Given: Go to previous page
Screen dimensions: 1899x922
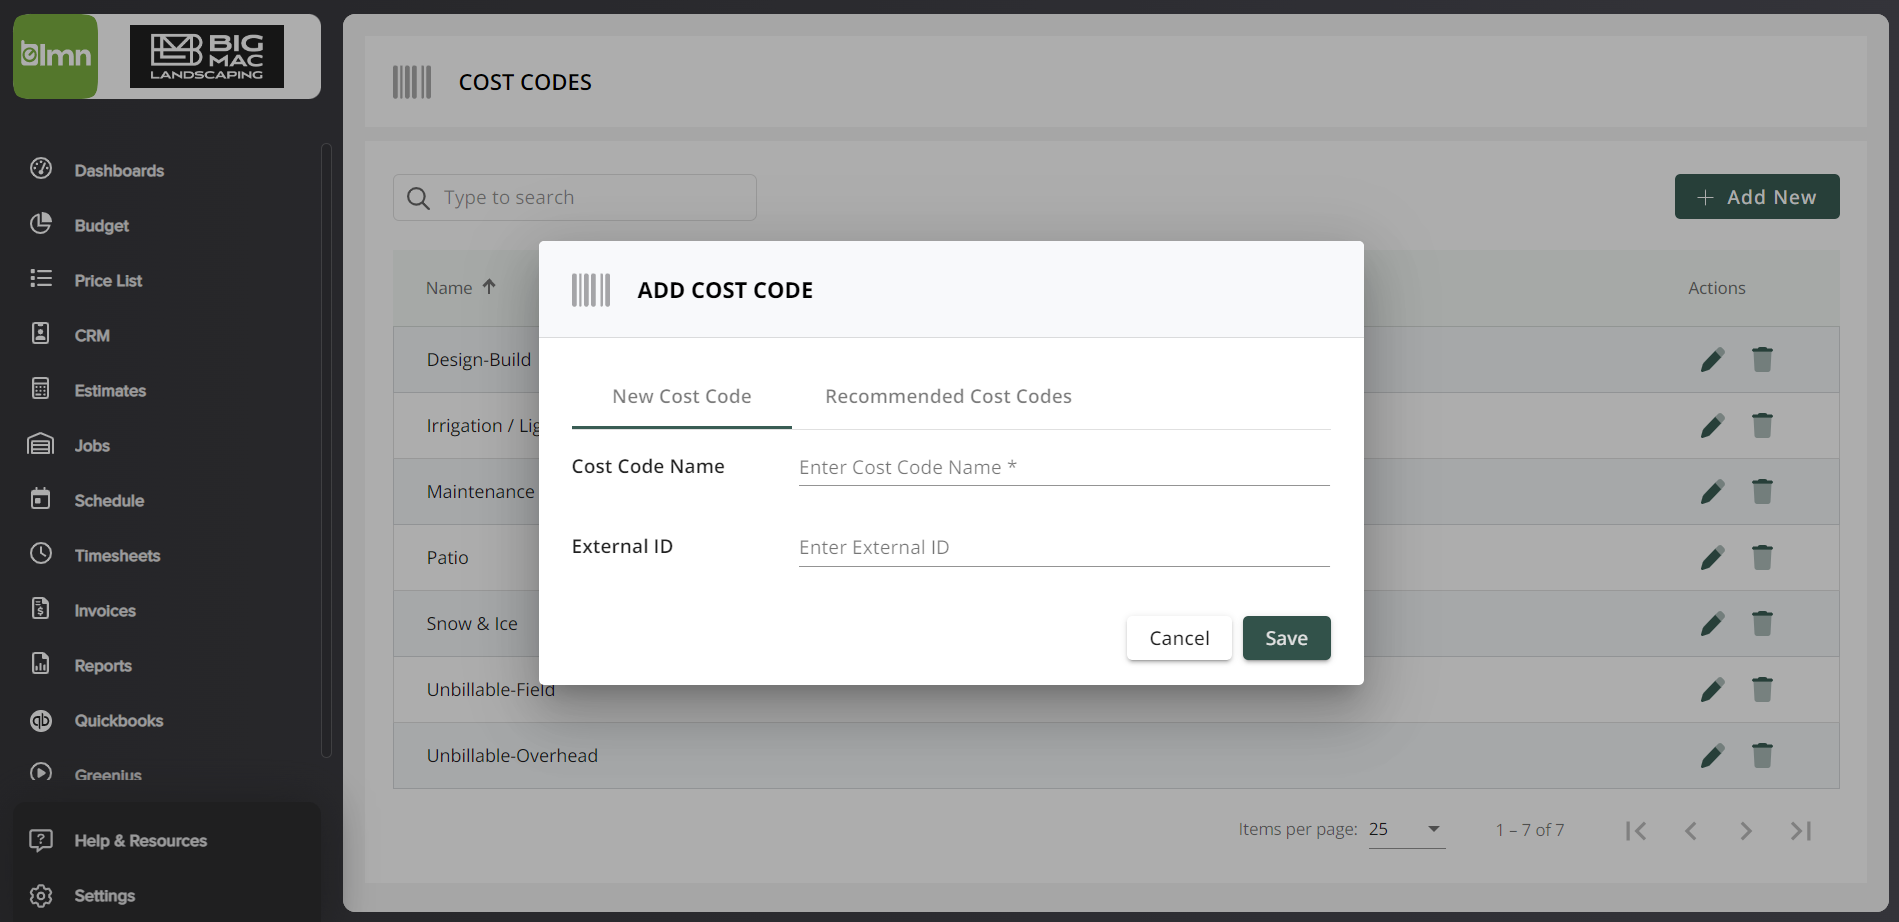Looking at the screenshot, I should [1691, 831].
